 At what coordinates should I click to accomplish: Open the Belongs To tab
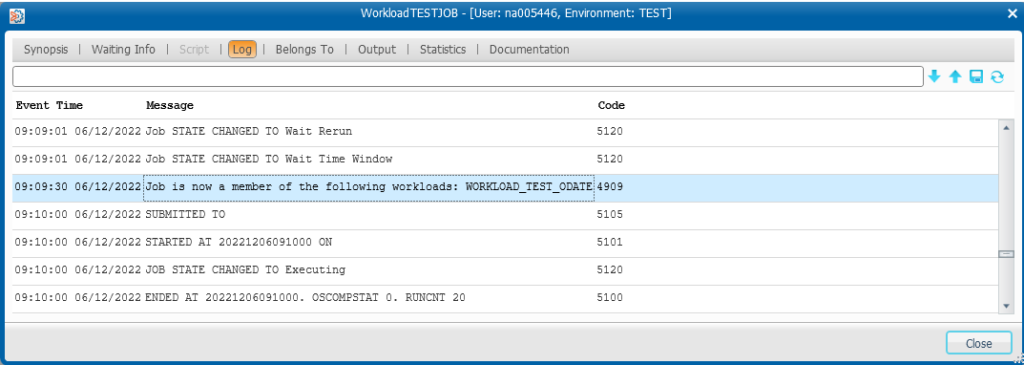coord(304,50)
